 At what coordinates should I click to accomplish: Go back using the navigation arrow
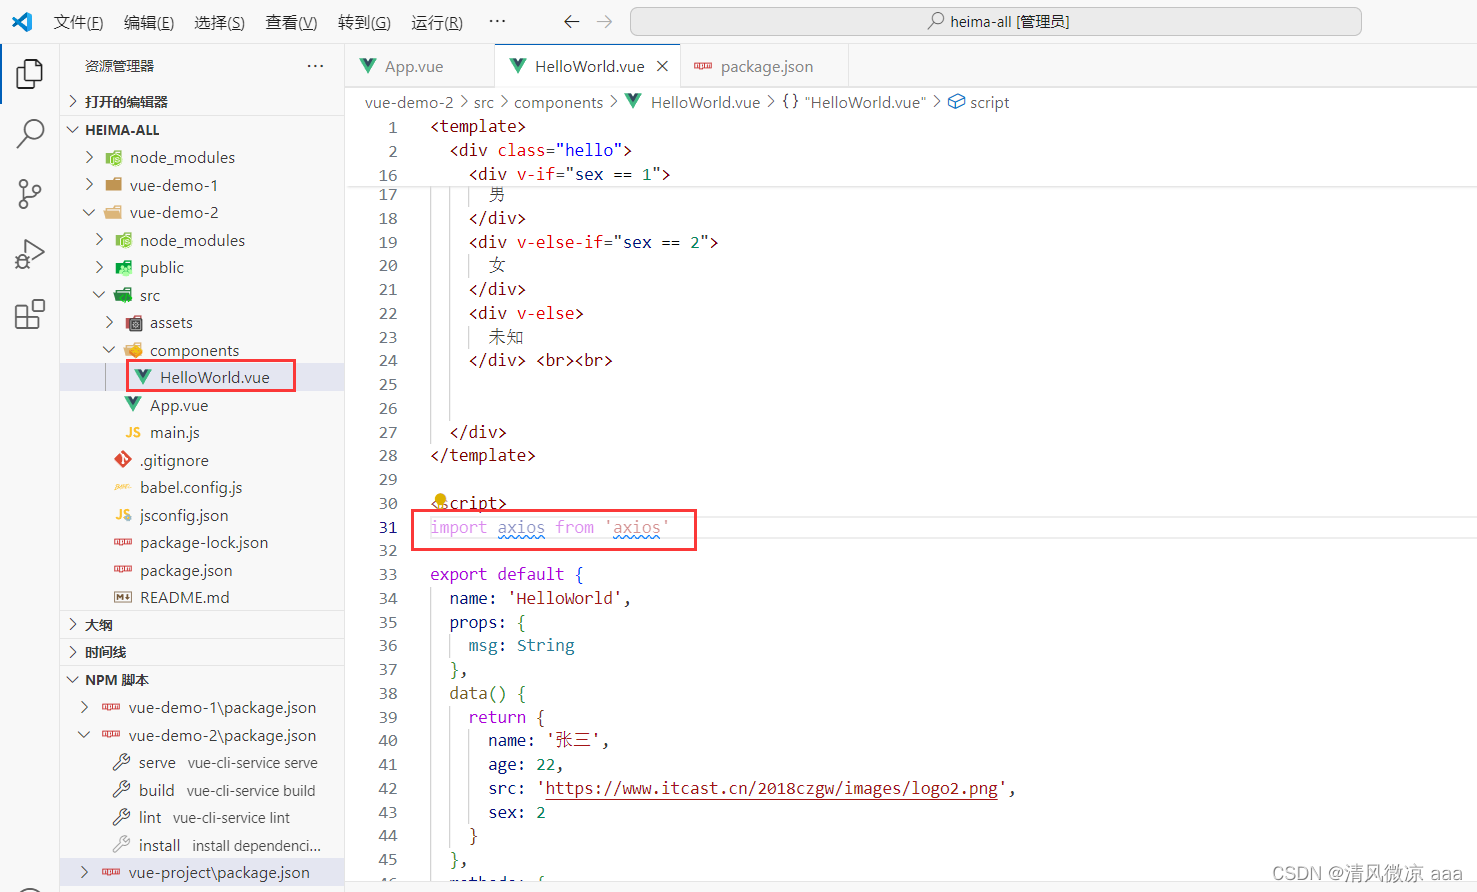[x=571, y=21]
